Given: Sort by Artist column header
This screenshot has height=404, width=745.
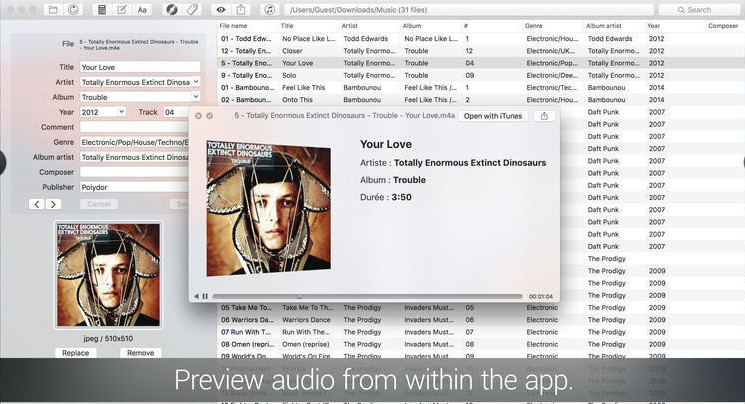Looking at the screenshot, I should (349, 26).
